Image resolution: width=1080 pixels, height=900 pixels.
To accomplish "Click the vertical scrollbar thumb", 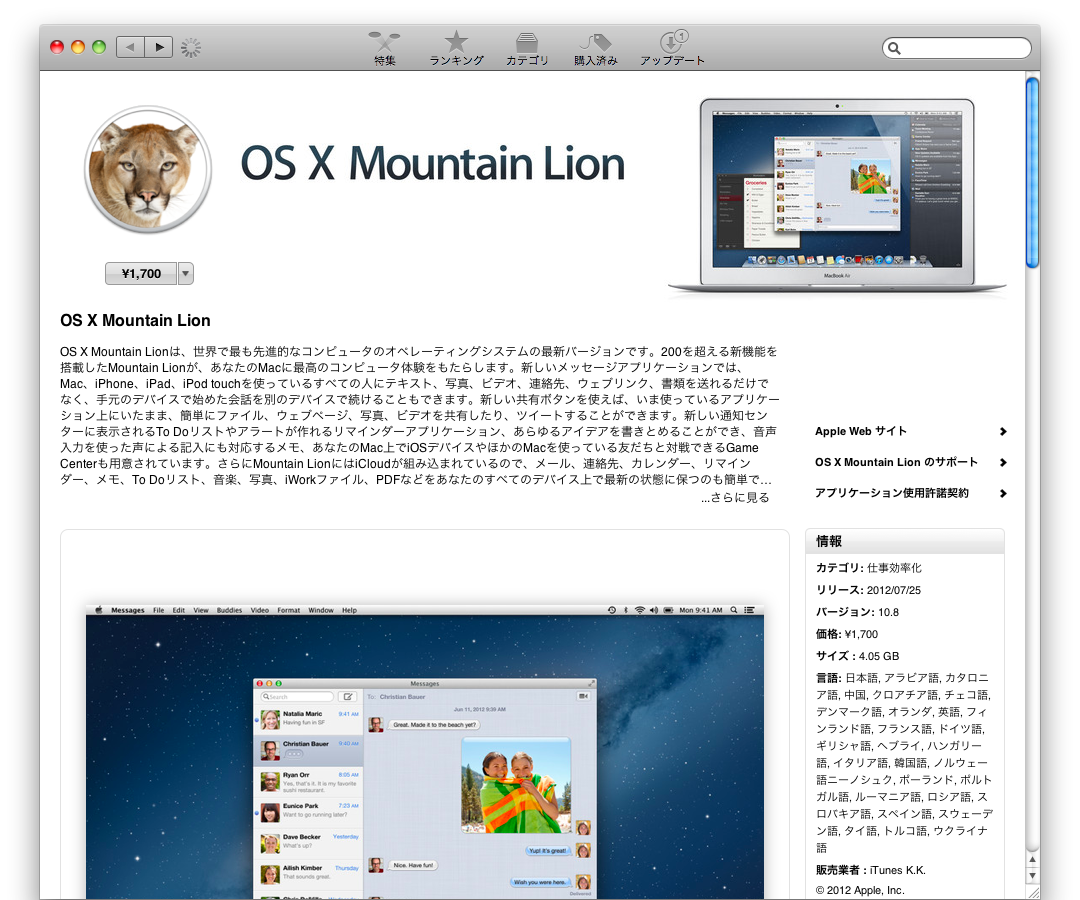I will tap(1032, 172).
